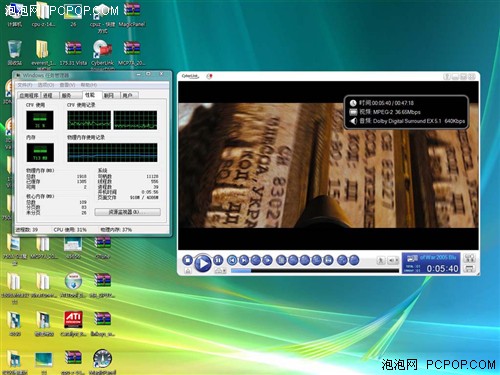The image size is (500, 375).
Task: Stop playback in the CyberLink player
Action: pyautogui.click(x=188, y=260)
